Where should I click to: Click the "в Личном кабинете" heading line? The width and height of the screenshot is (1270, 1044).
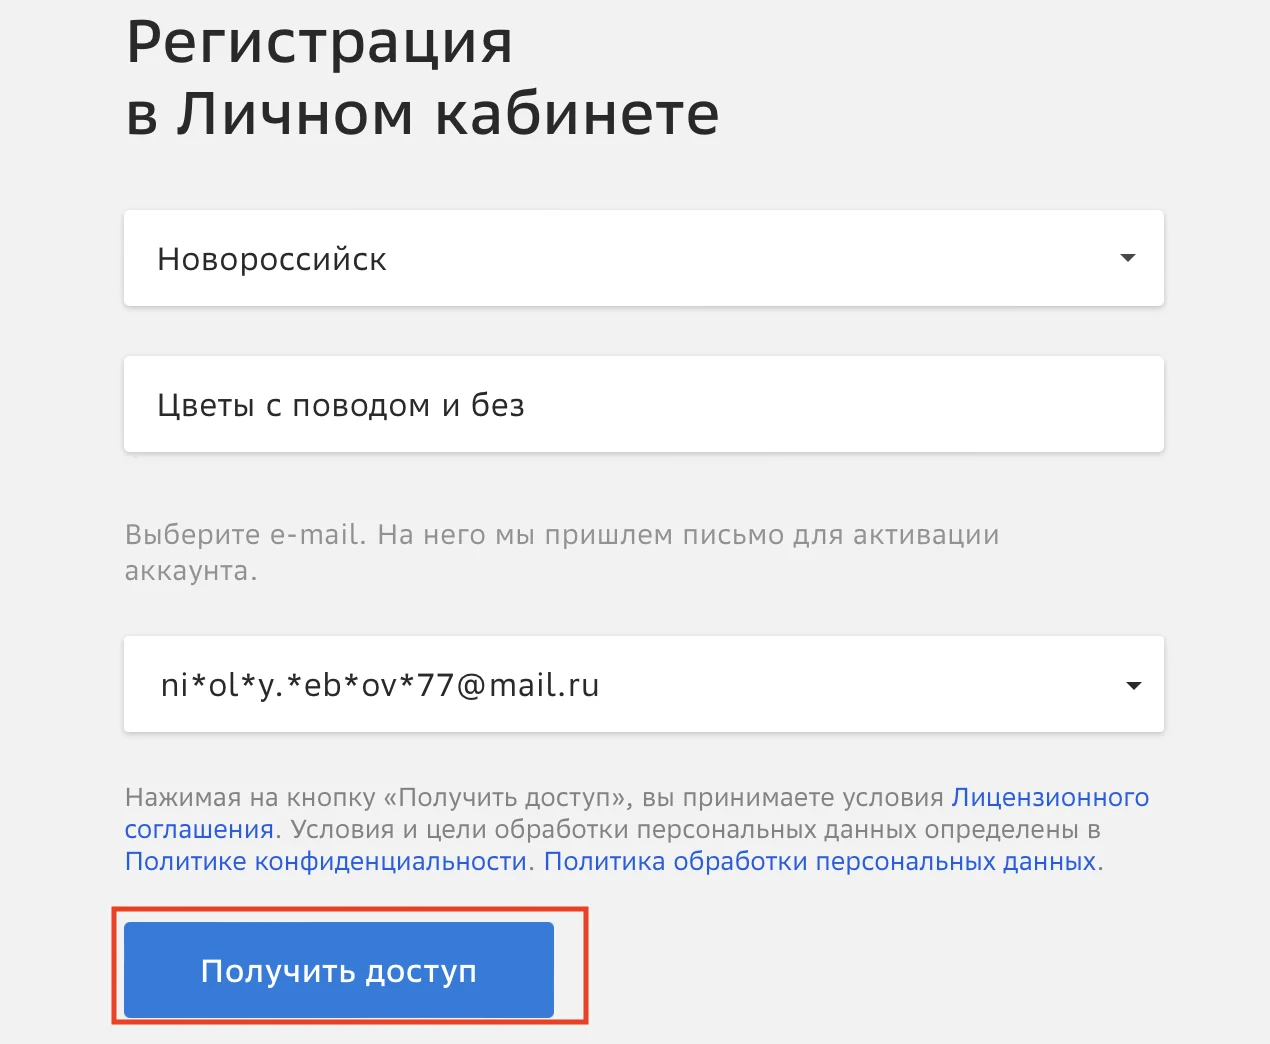coord(422,114)
